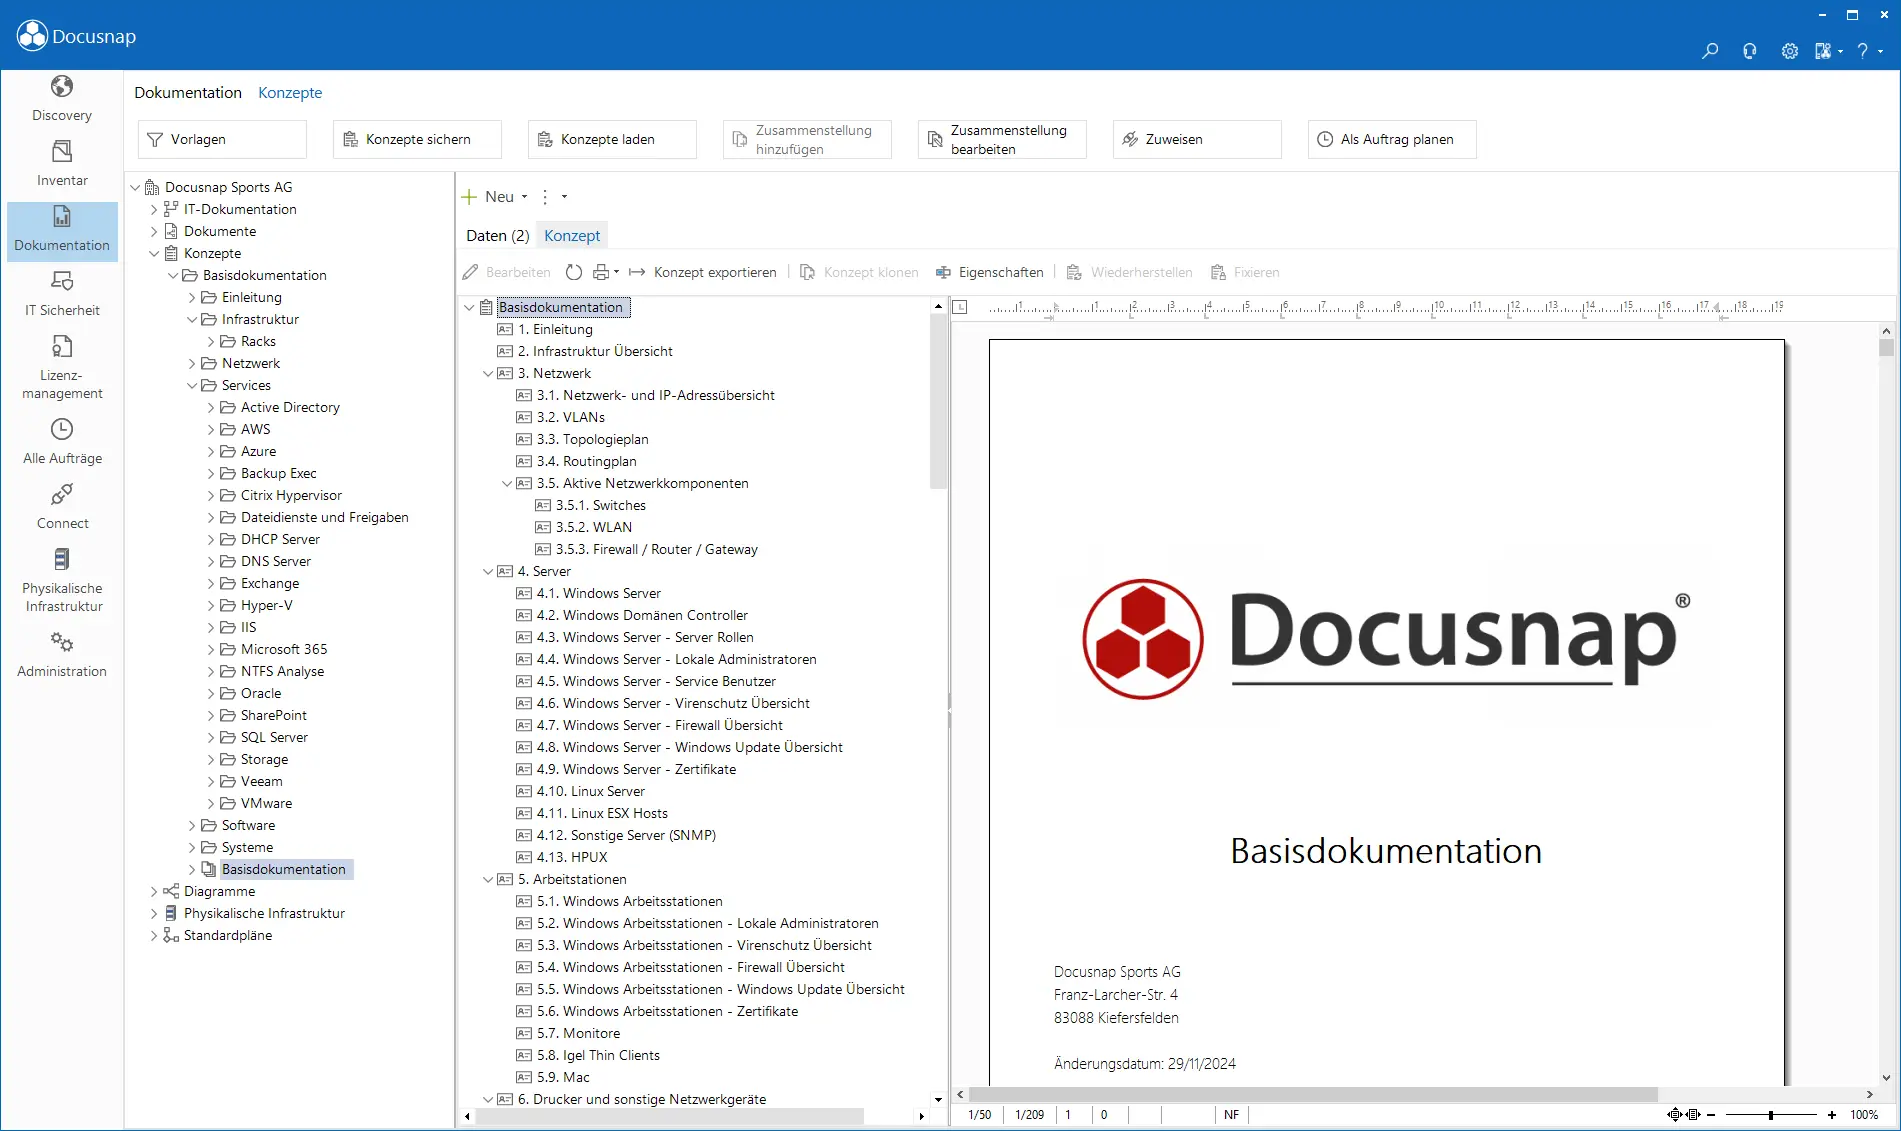Collapse the 4. Server chapter
This screenshot has width=1901, height=1131.
488,571
